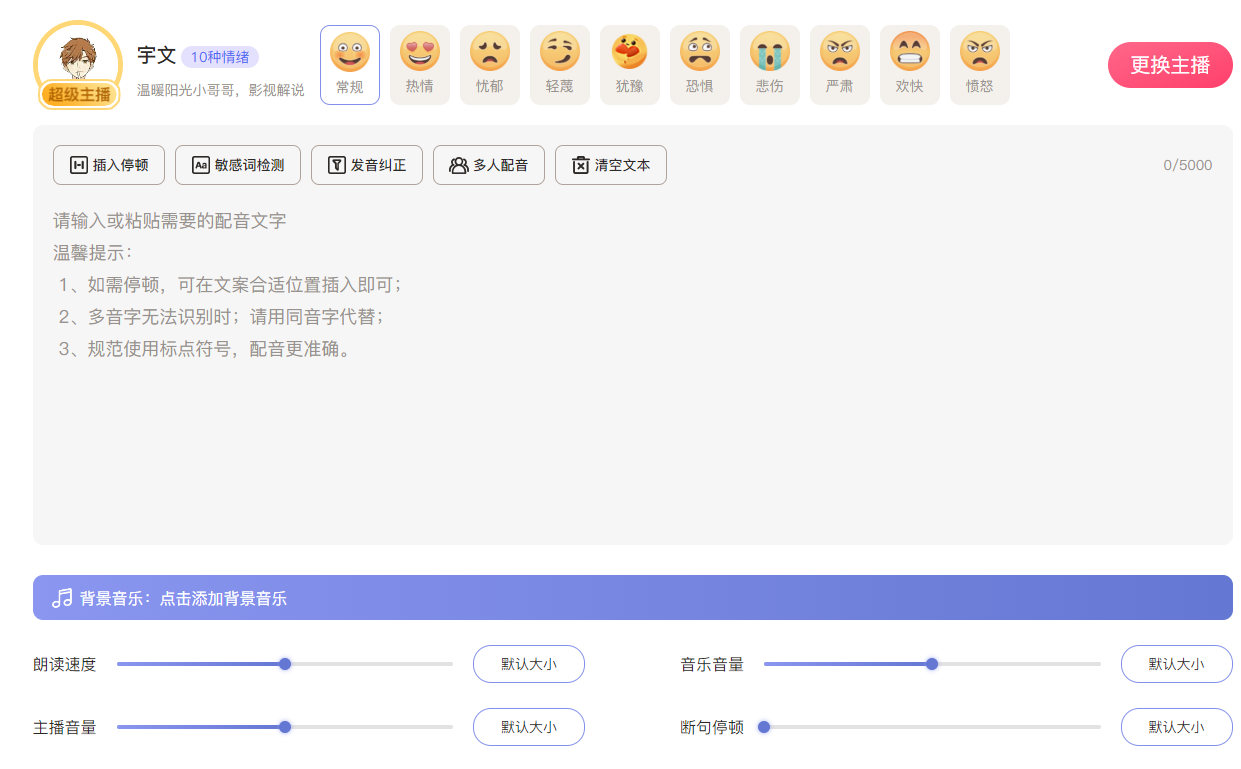1241x769 pixels.
Task: Pick the 轻蔑 smirk emotion icon
Action: click(560, 64)
